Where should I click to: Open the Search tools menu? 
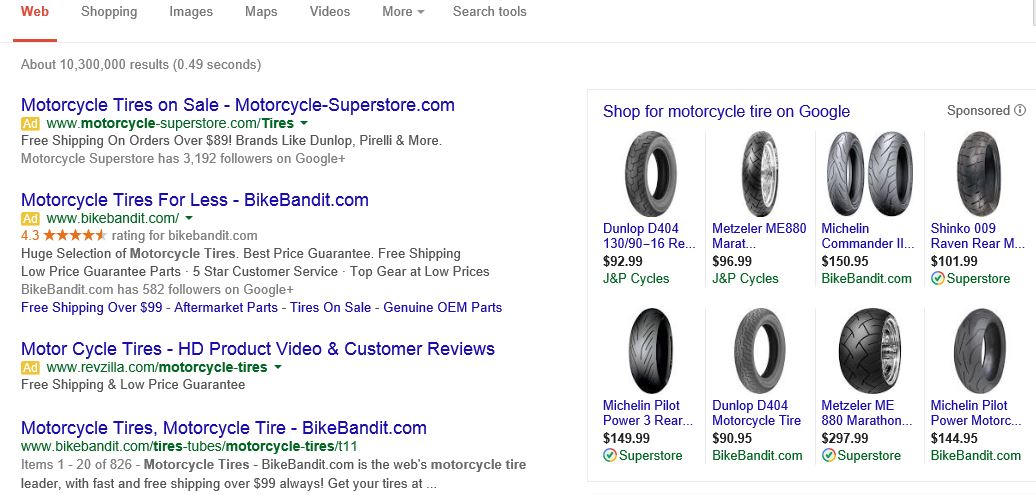pos(489,12)
